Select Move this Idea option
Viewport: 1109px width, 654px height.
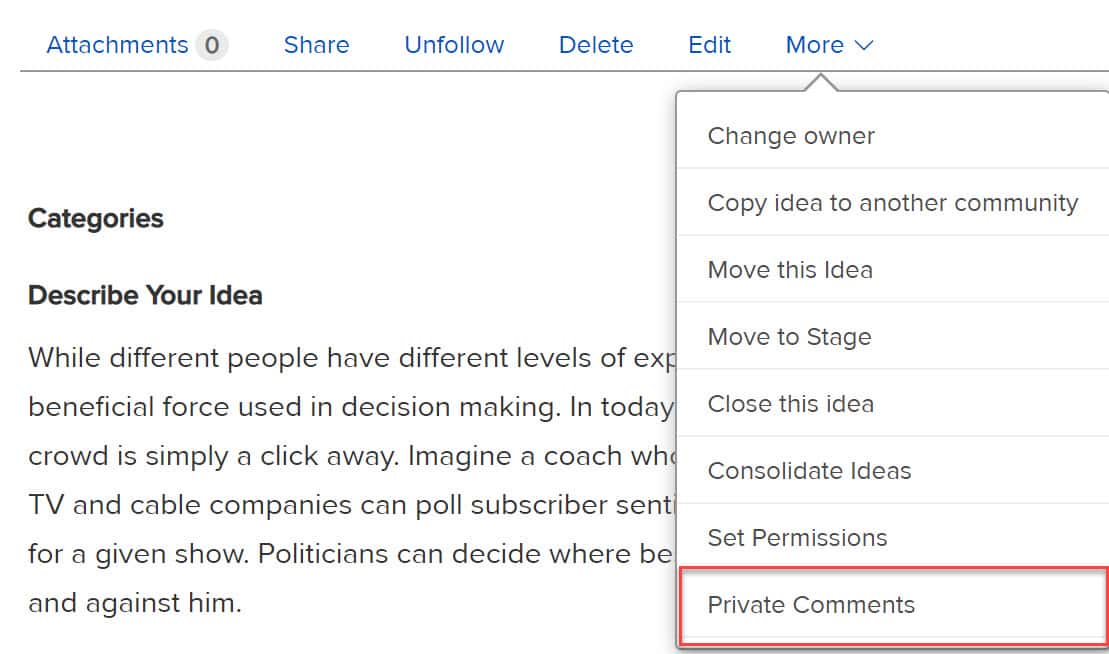pyautogui.click(x=790, y=270)
